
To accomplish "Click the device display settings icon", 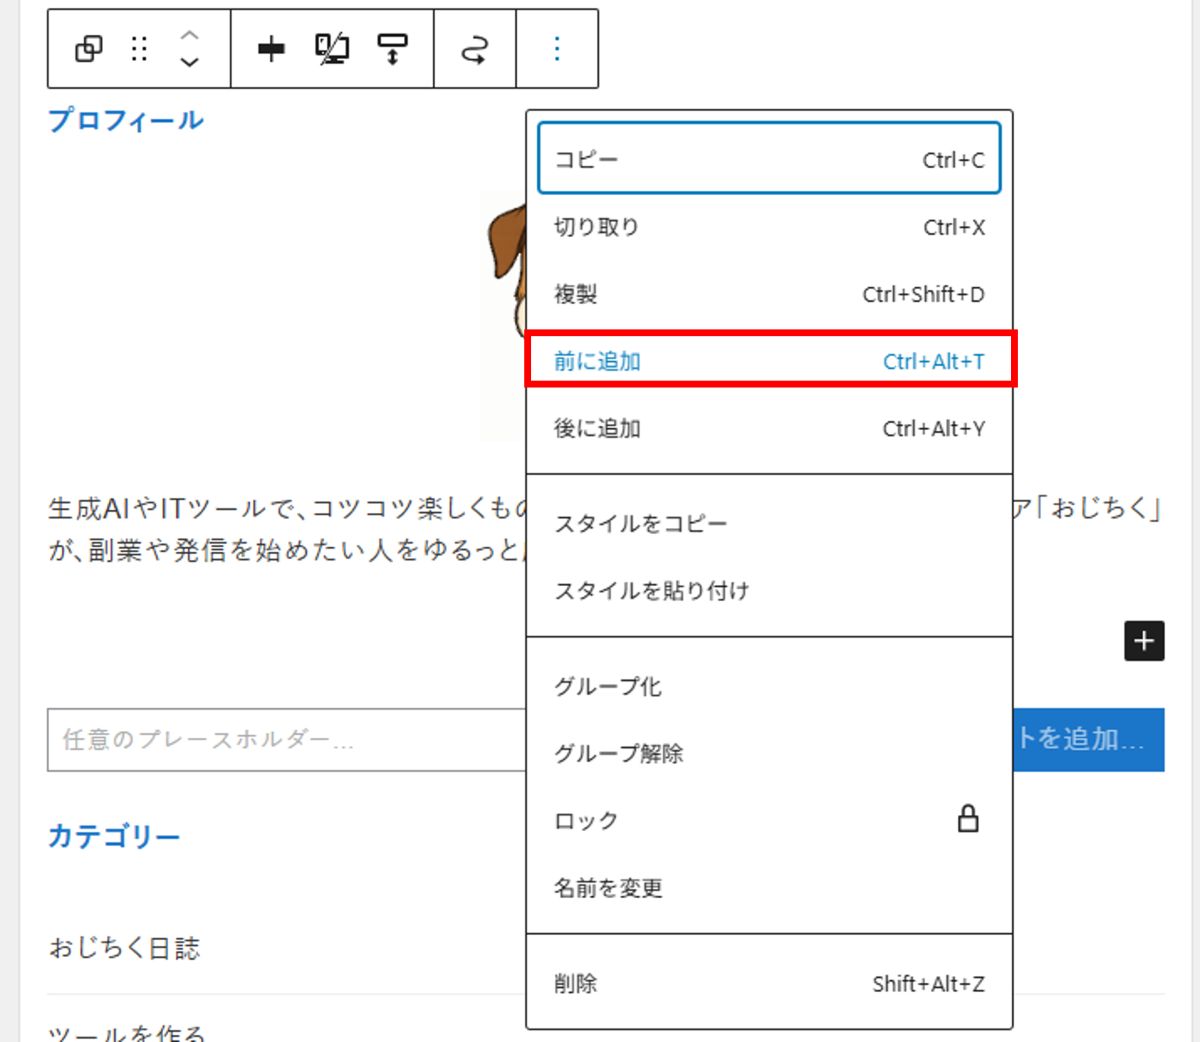I will pos(332,49).
